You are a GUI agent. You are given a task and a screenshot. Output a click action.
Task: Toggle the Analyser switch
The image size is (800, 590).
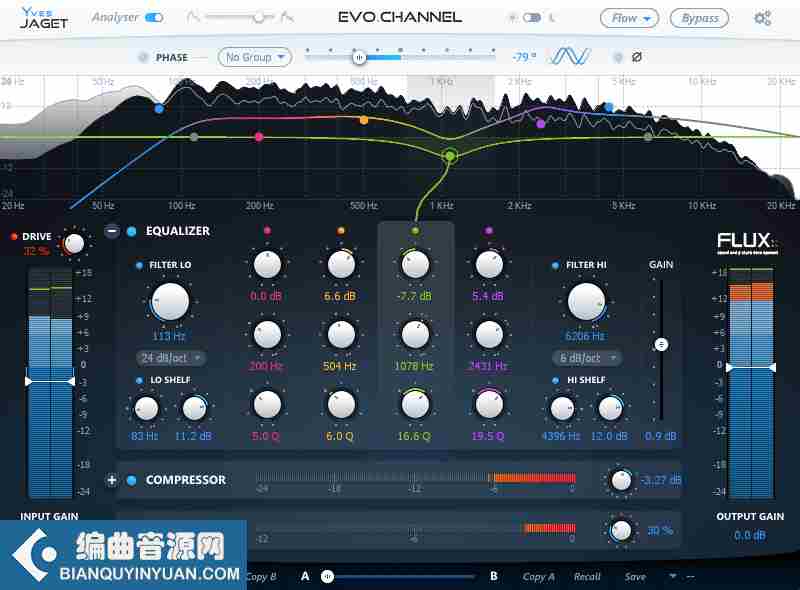(x=154, y=18)
